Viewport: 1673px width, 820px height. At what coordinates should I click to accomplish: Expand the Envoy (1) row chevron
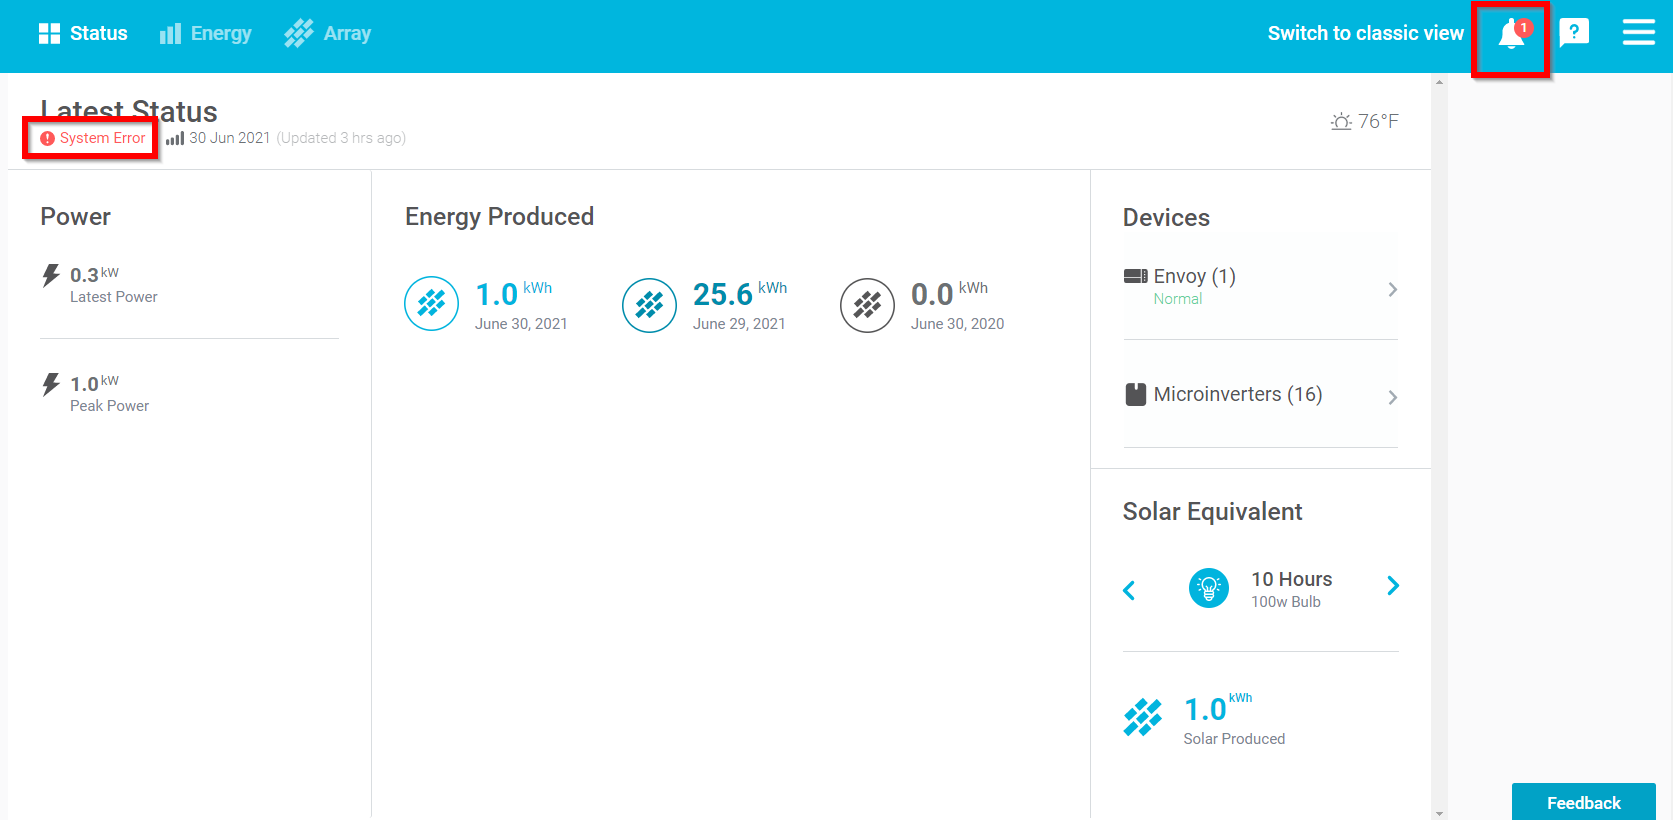[x=1393, y=290]
